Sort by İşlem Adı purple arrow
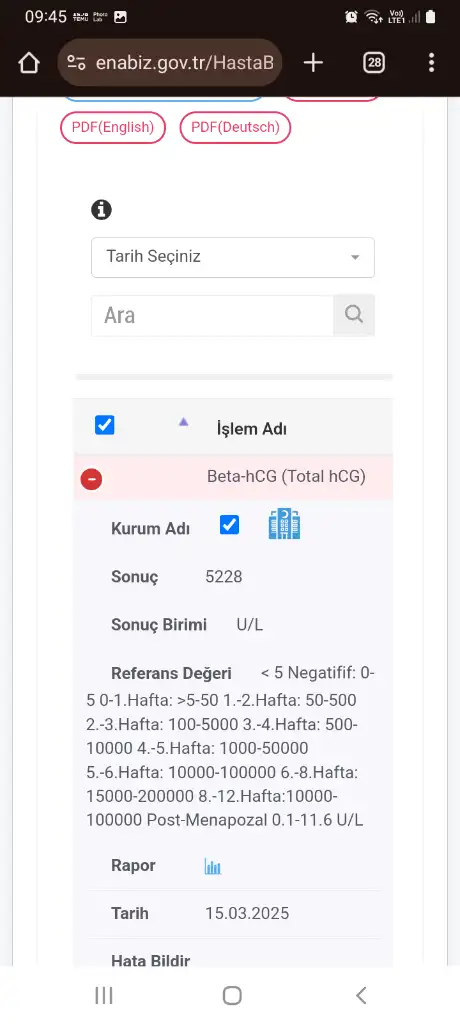 184,423
